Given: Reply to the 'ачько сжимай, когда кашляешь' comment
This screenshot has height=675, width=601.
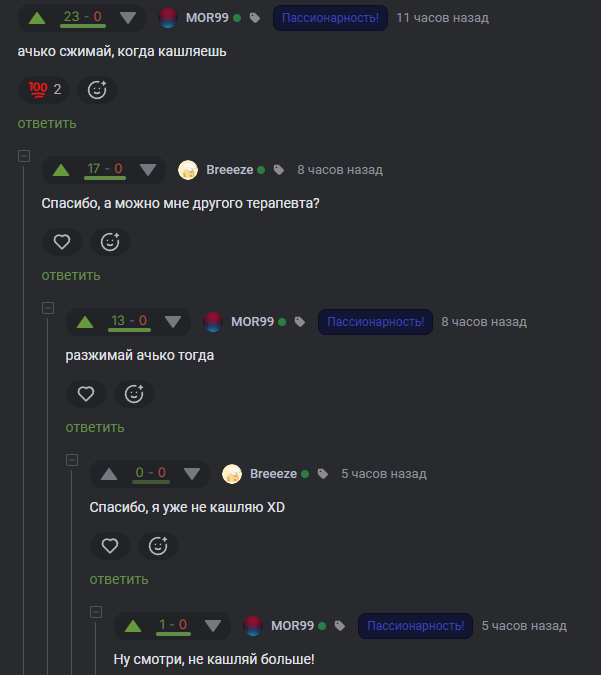Looking at the screenshot, I should [x=47, y=124].
